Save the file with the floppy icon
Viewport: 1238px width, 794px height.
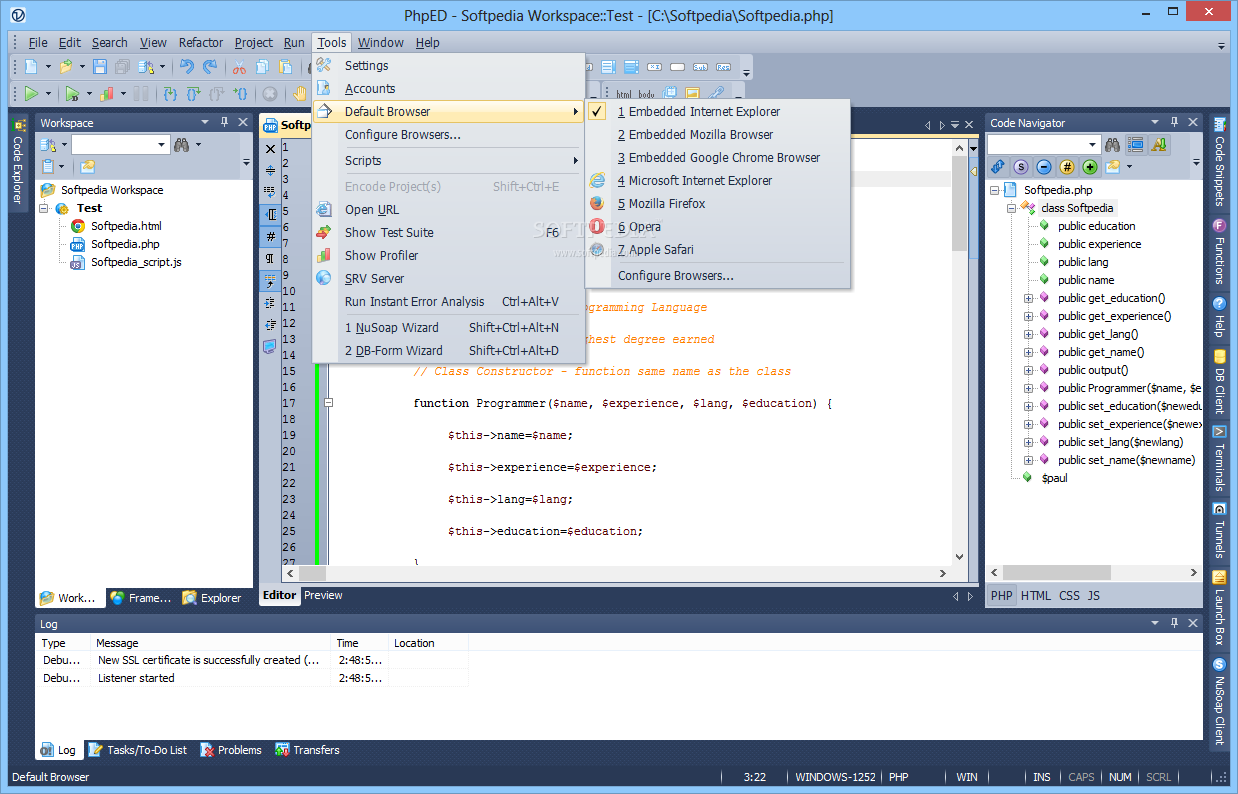pyautogui.click(x=100, y=67)
